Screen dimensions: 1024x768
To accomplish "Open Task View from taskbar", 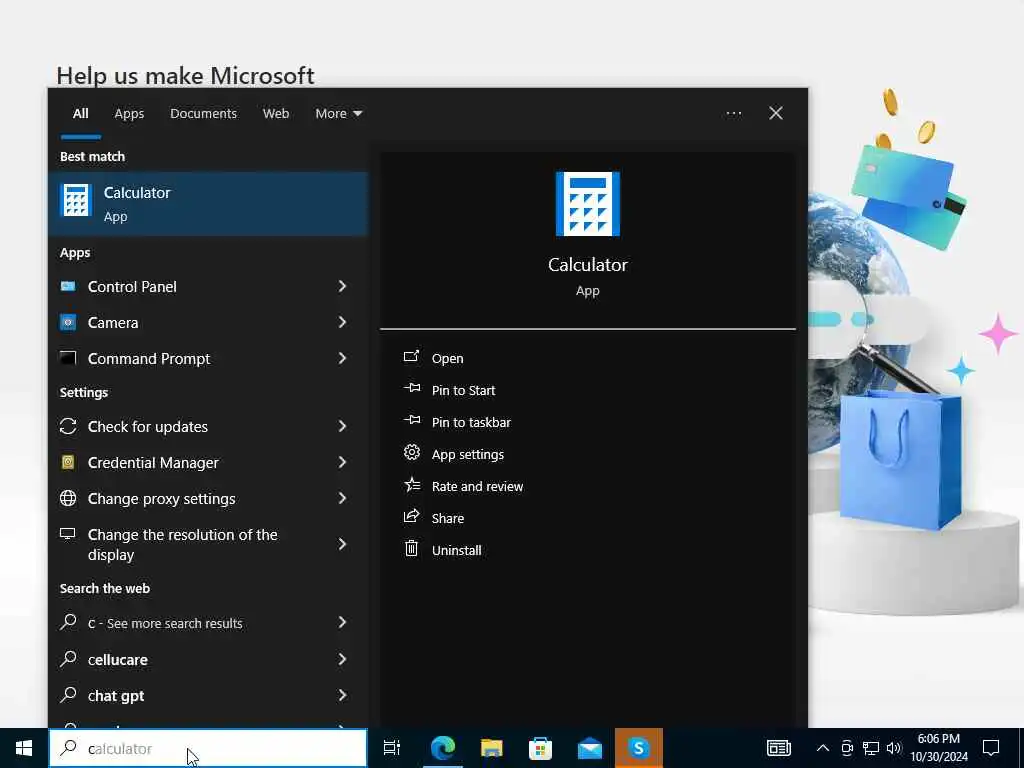I will coord(391,748).
